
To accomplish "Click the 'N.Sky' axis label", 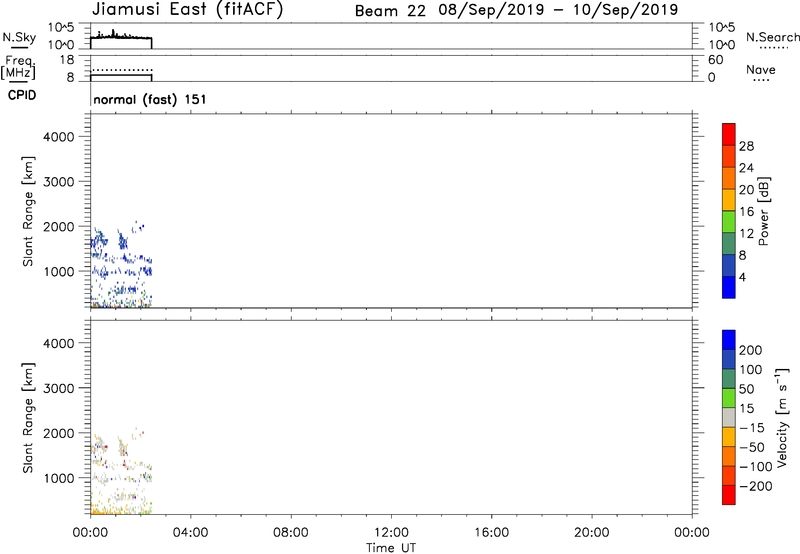I will 19,37.
